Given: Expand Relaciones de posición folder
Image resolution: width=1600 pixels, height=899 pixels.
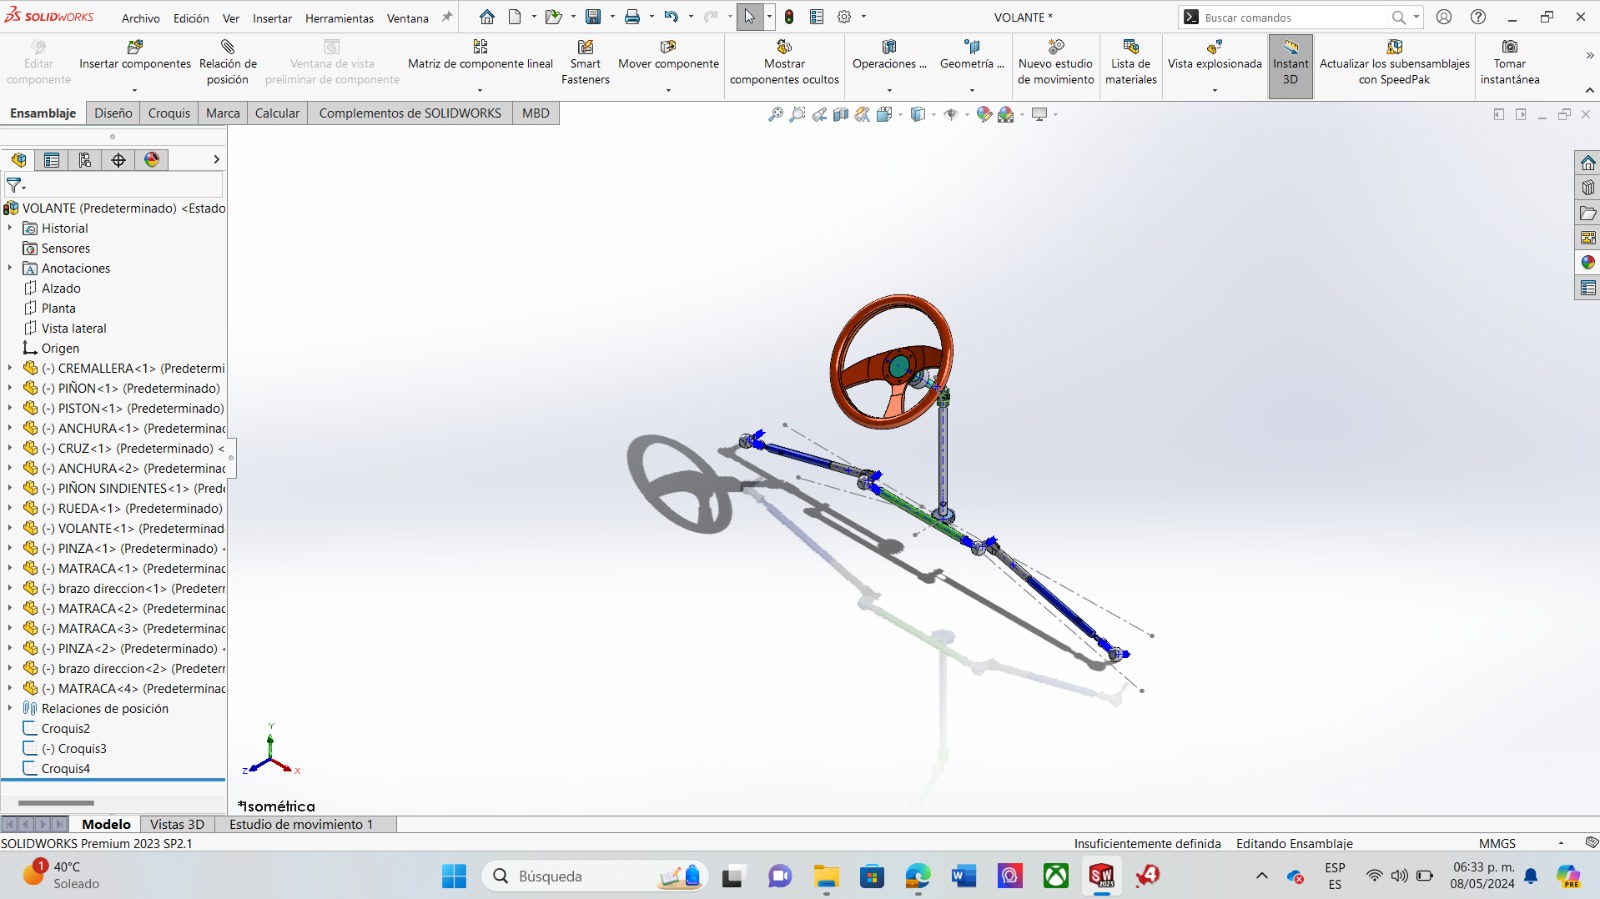Looking at the screenshot, I should (10, 708).
